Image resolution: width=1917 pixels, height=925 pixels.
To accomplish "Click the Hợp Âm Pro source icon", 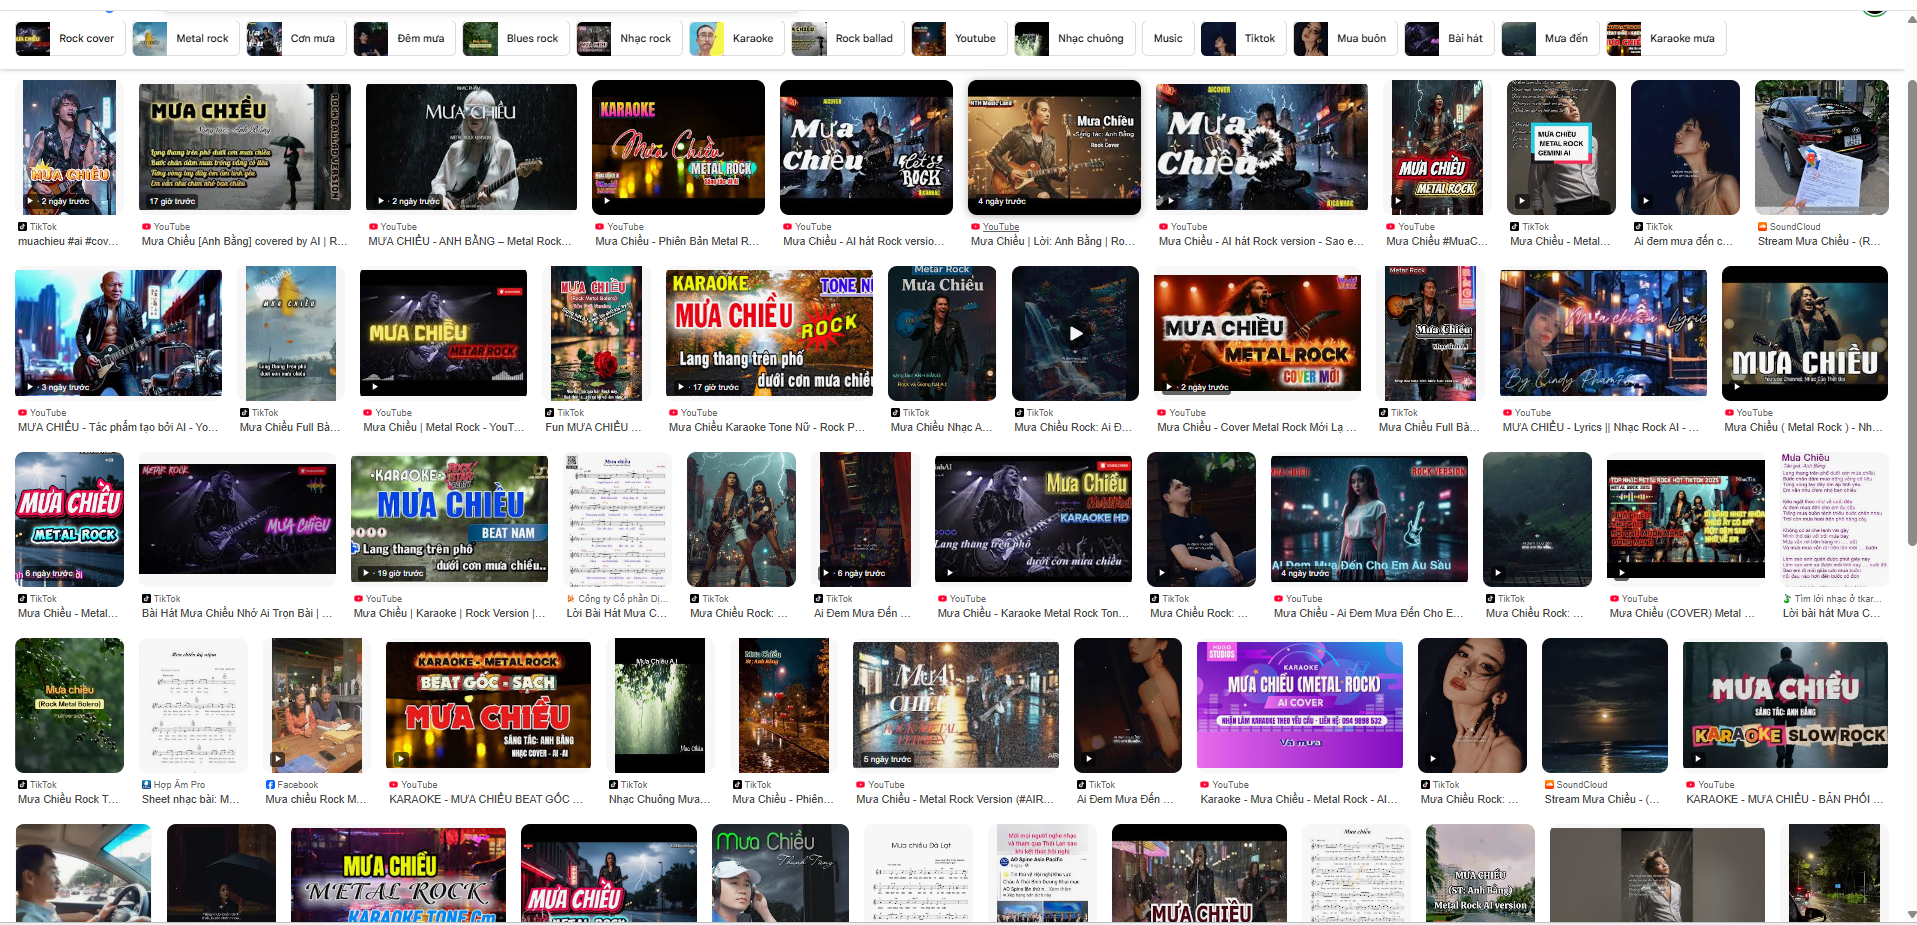I will (x=146, y=785).
